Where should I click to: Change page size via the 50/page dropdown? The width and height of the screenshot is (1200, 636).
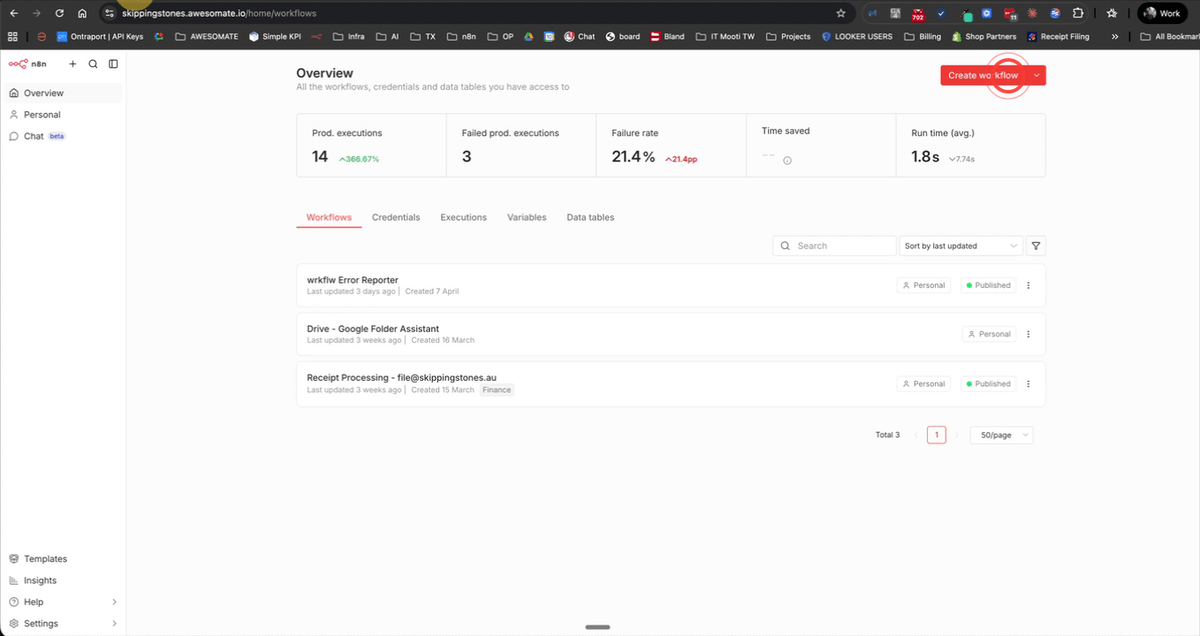pos(1001,435)
